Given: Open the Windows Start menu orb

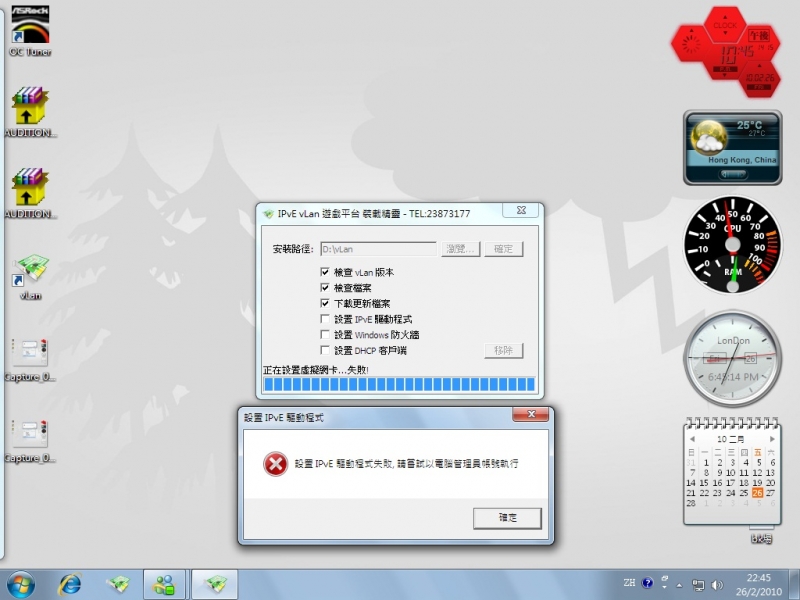Looking at the screenshot, I should pyautogui.click(x=21, y=584).
